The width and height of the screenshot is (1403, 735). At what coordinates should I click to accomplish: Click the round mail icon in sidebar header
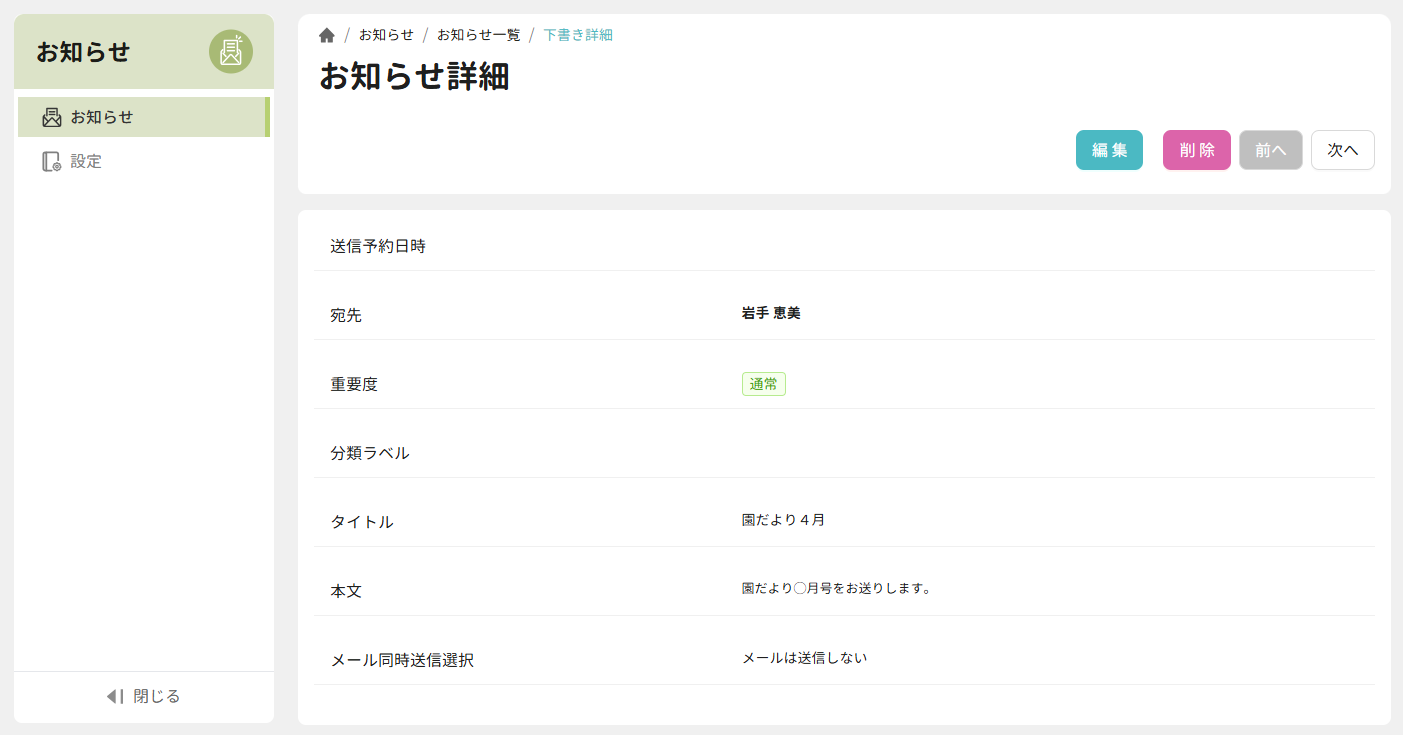coord(231,52)
